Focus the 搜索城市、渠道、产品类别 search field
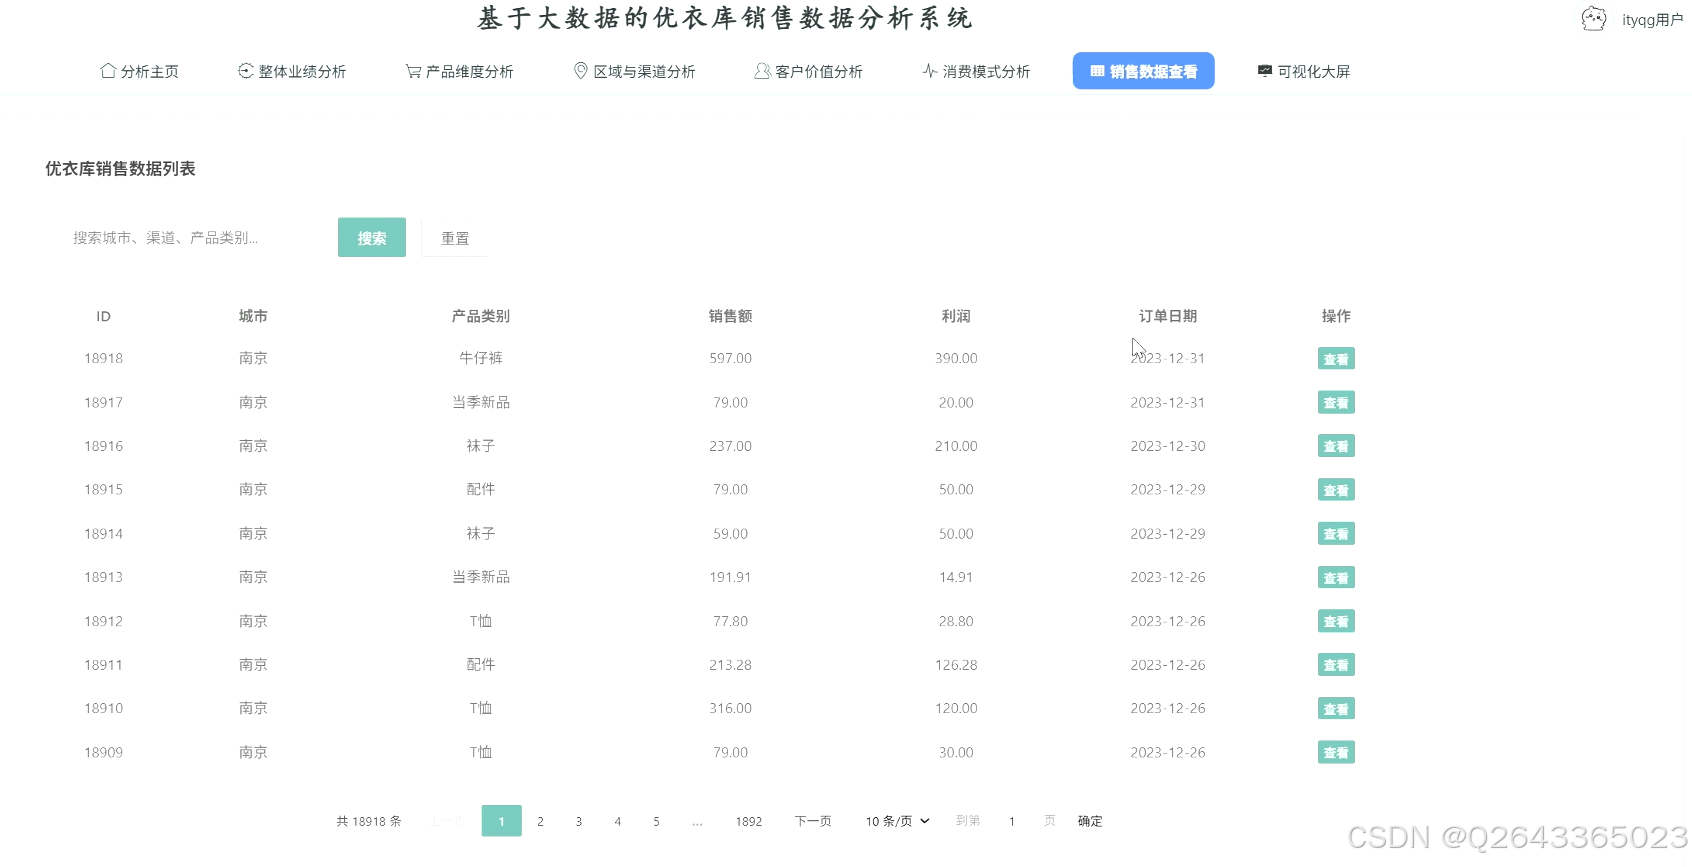Viewport: 1692px width, 867px height. (x=190, y=238)
